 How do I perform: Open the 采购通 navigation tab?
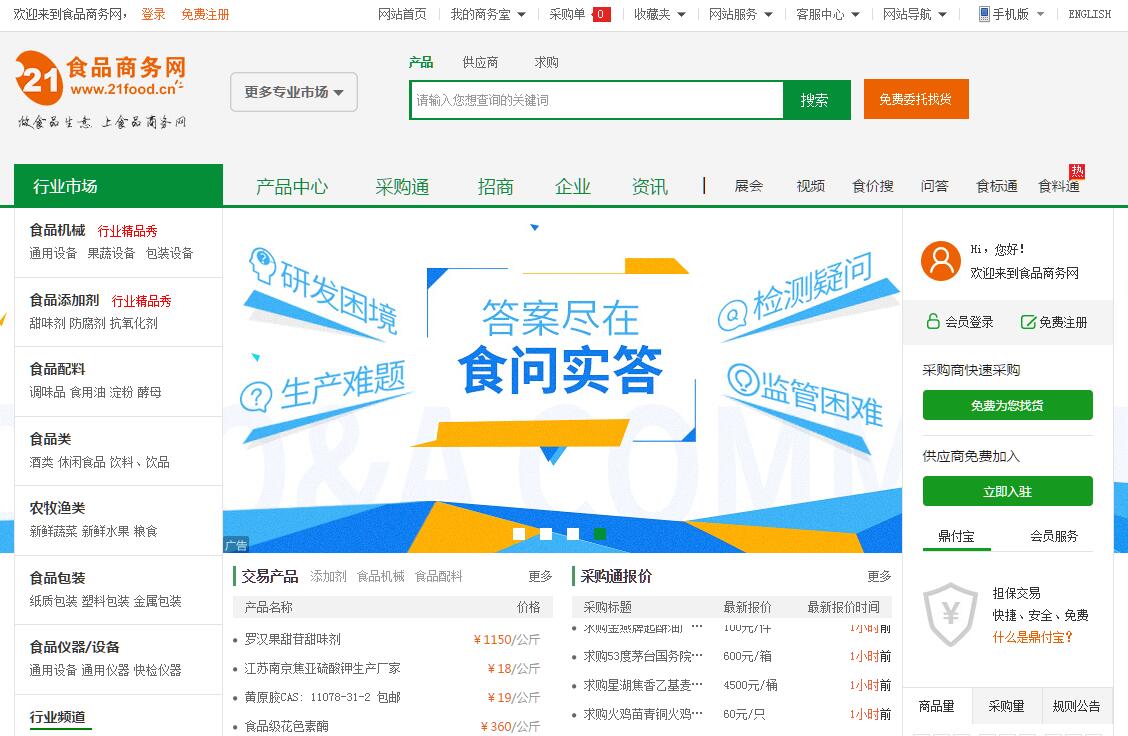pos(402,187)
